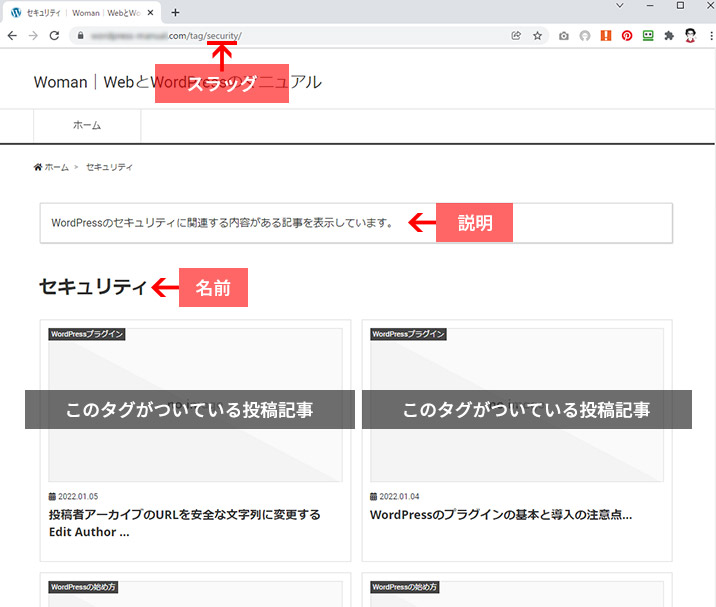Click the ホーム breadcrumb link
The width and height of the screenshot is (716, 607).
[x=57, y=167]
